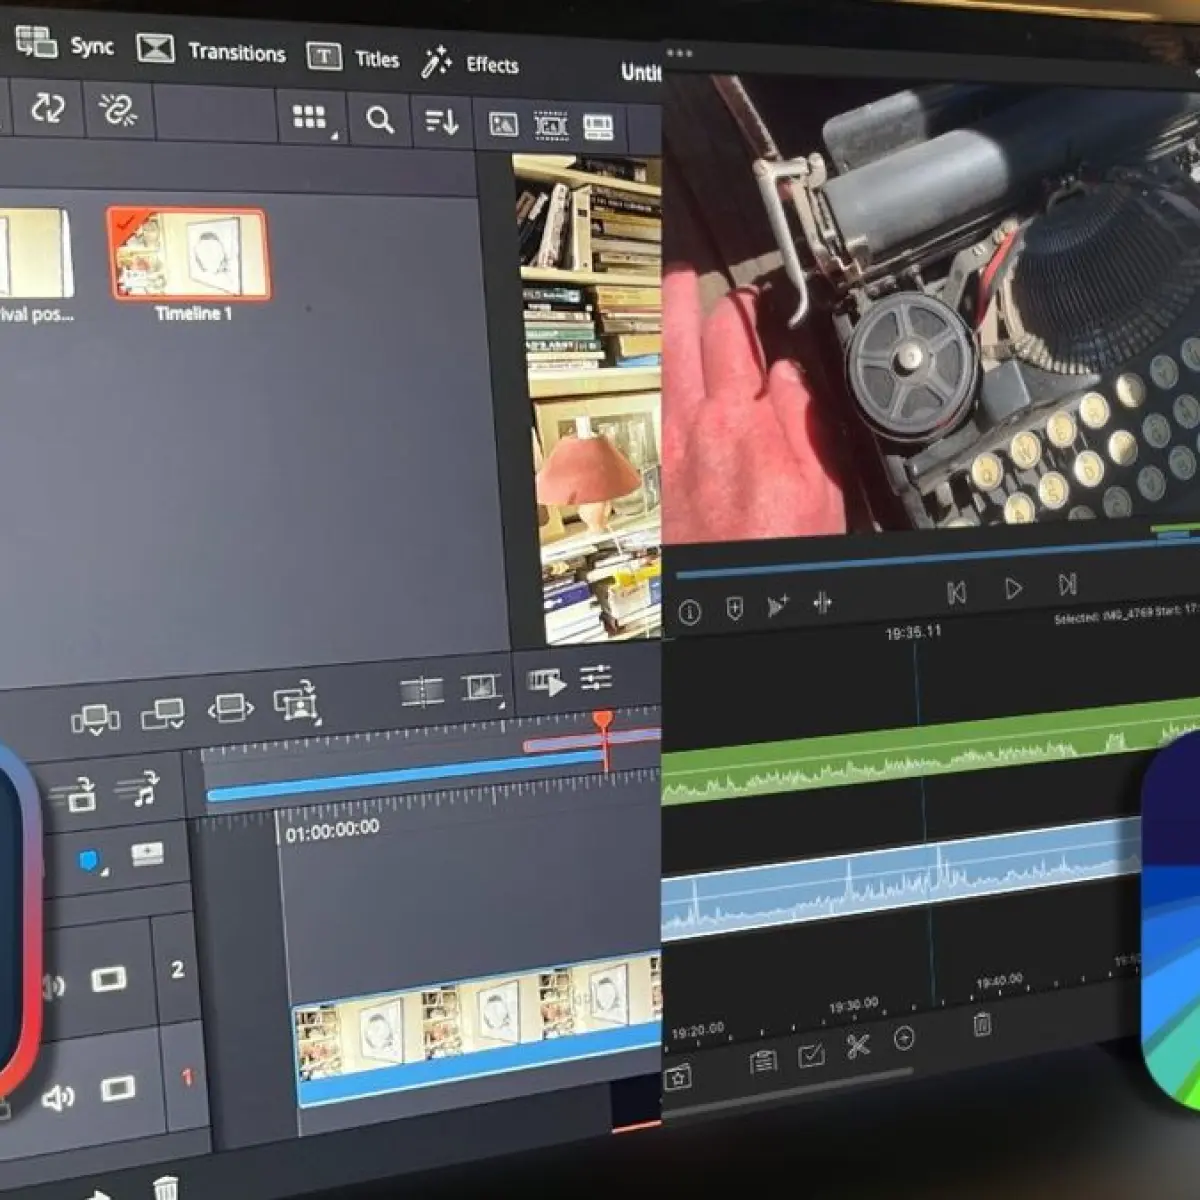Click the clipboard notes icon
The width and height of the screenshot is (1200, 1200).
point(763,1061)
